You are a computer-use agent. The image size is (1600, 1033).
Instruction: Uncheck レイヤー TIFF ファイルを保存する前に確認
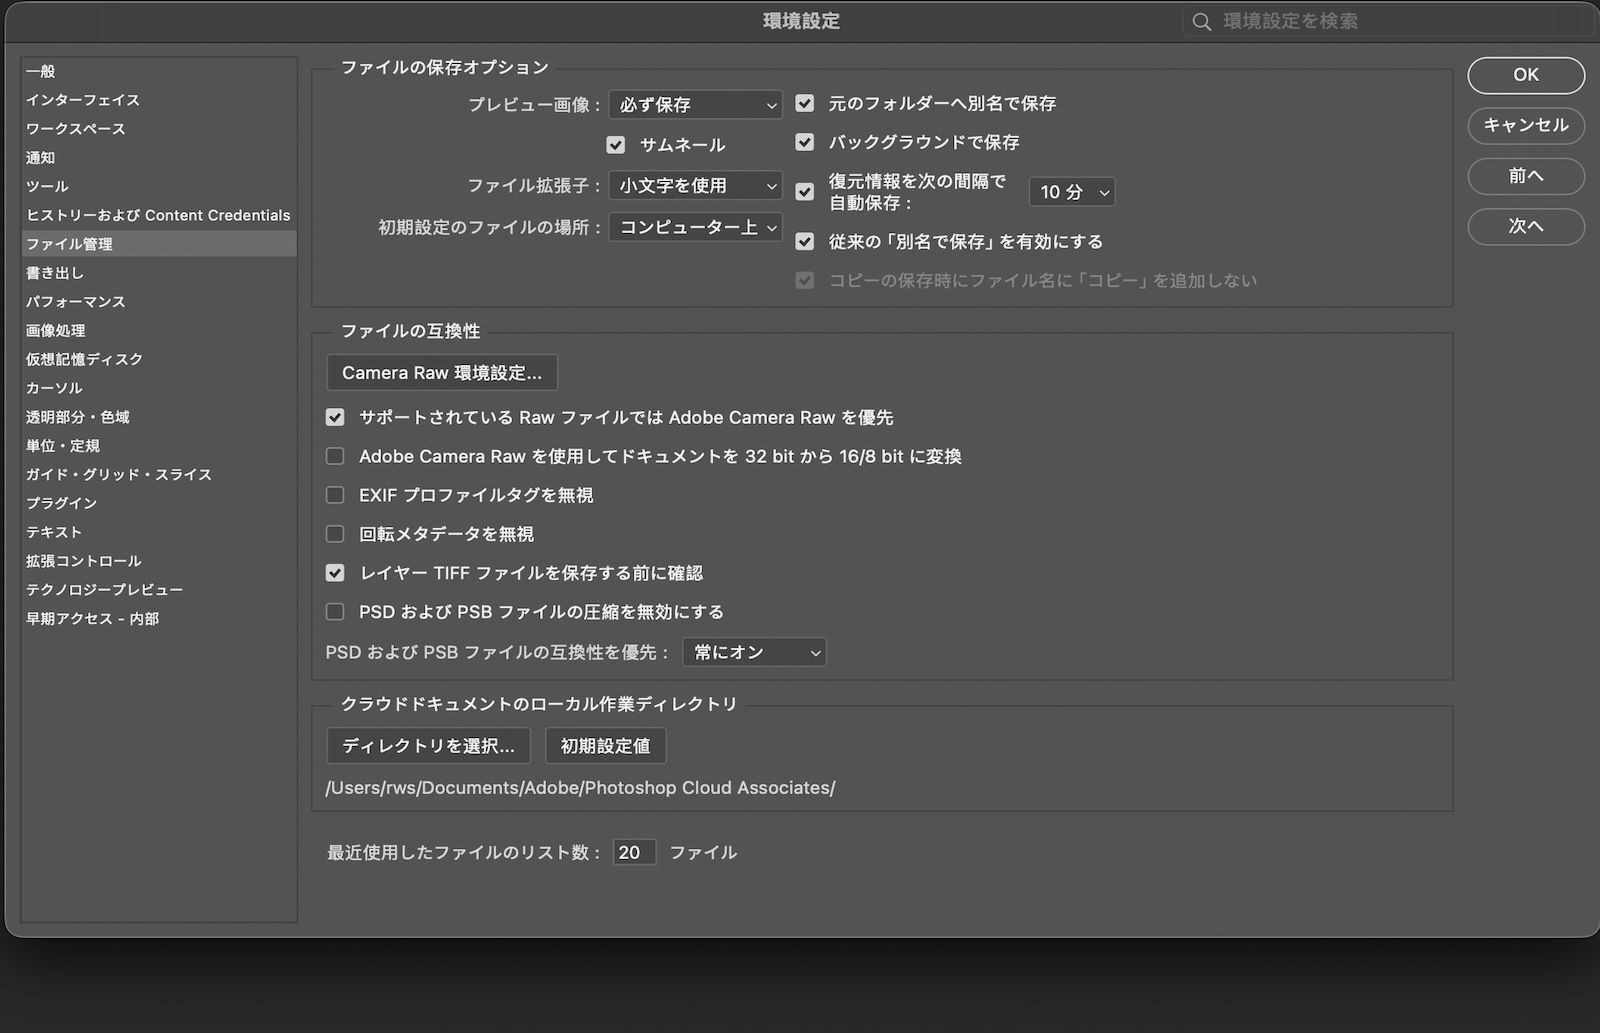[x=335, y=572]
